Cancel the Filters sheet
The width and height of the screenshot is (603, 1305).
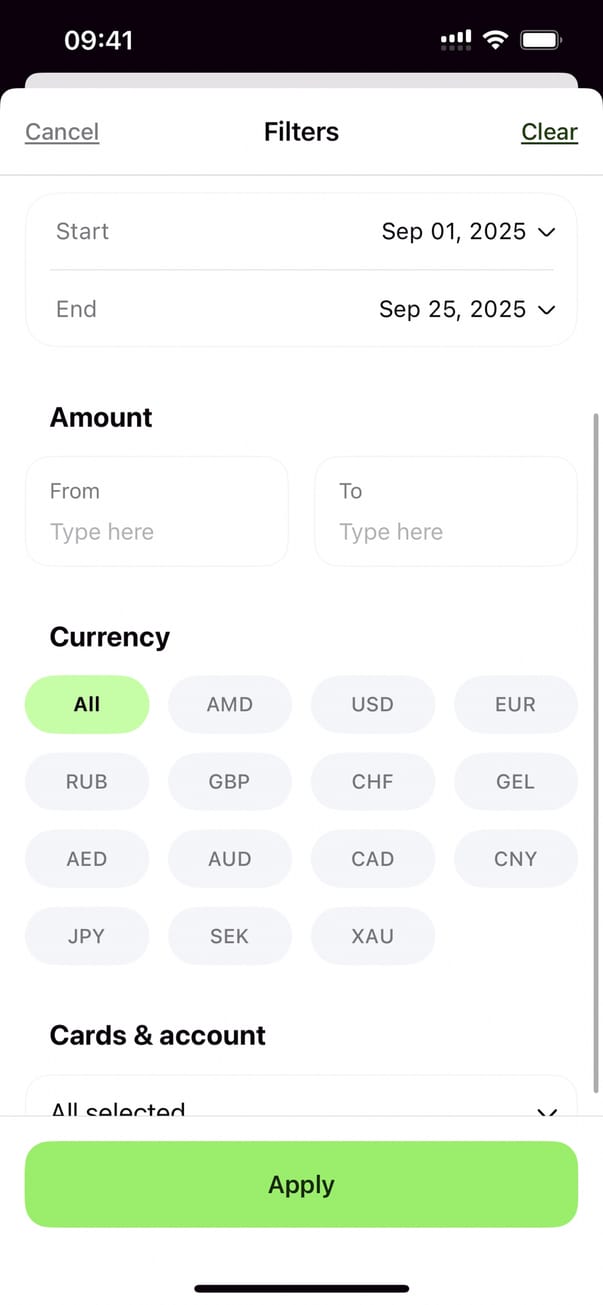tap(62, 132)
